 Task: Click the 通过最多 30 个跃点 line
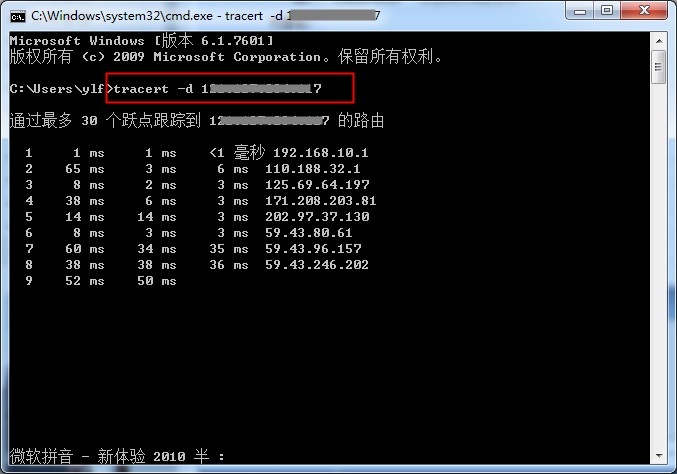pos(197,120)
